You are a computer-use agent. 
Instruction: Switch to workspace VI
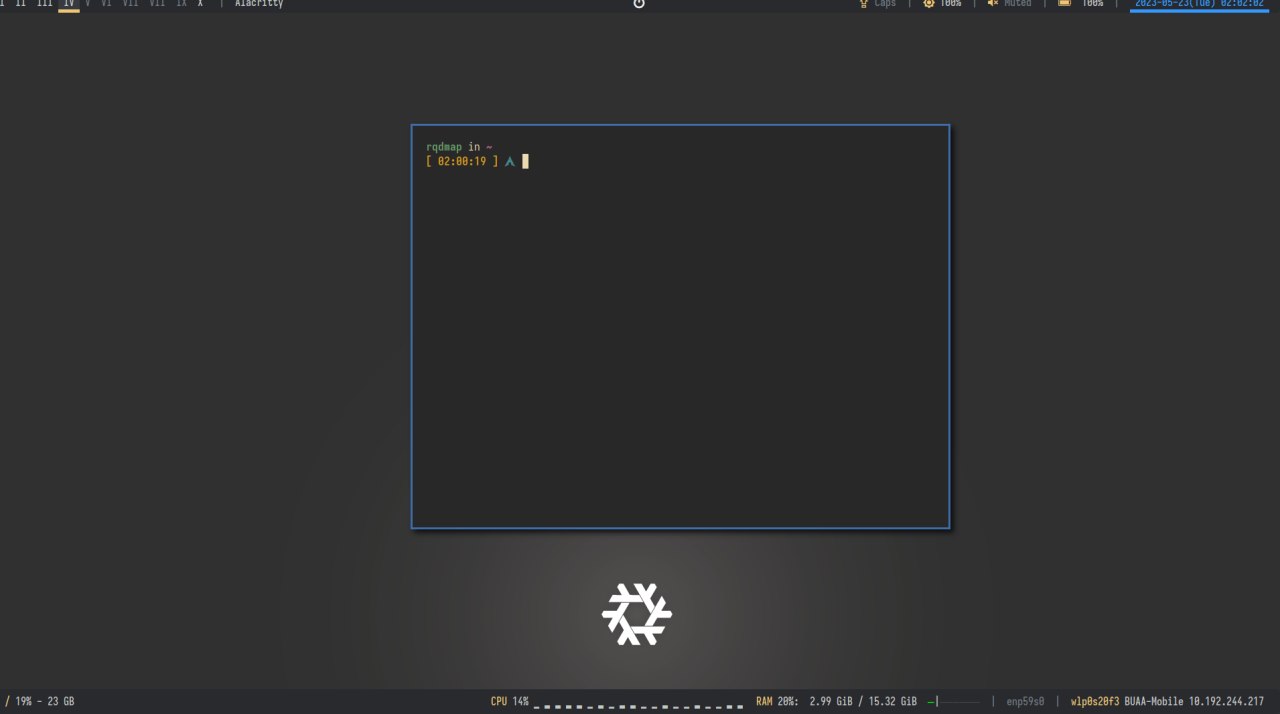click(x=106, y=3)
